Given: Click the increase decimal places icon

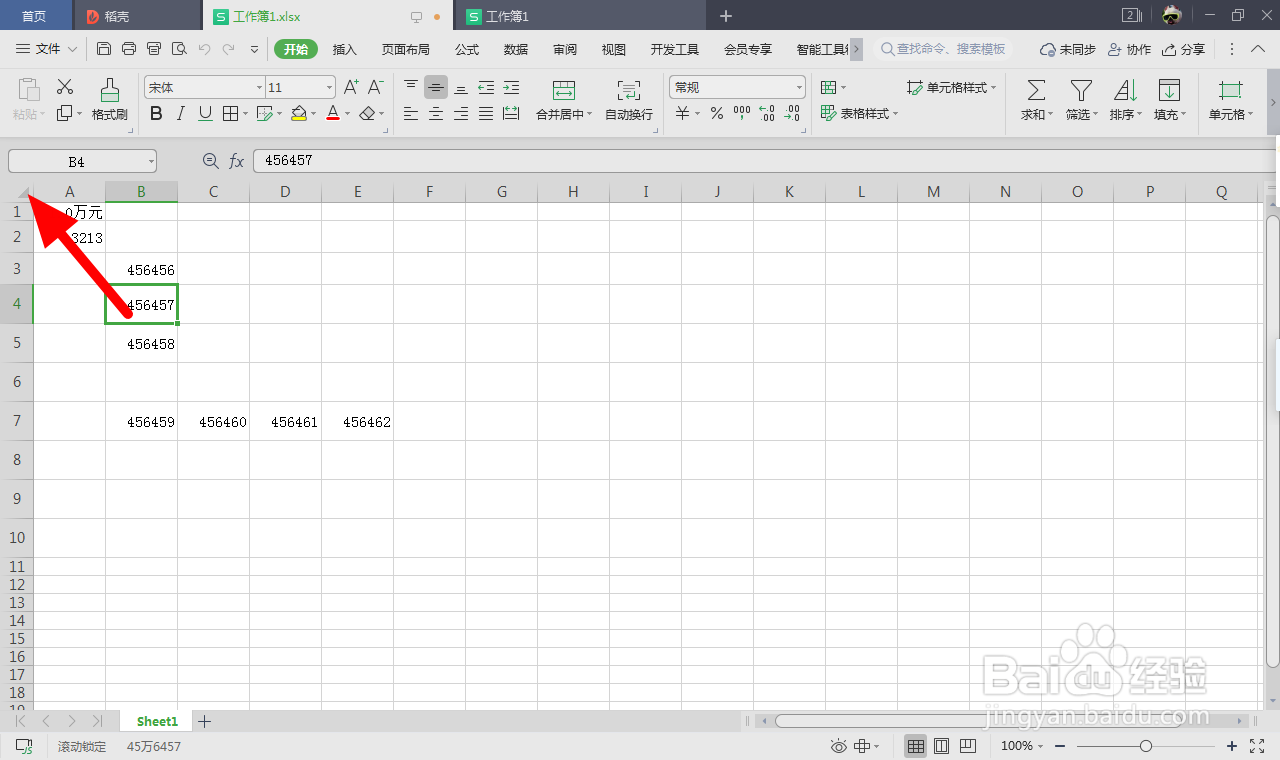Looking at the screenshot, I should (767, 114).
